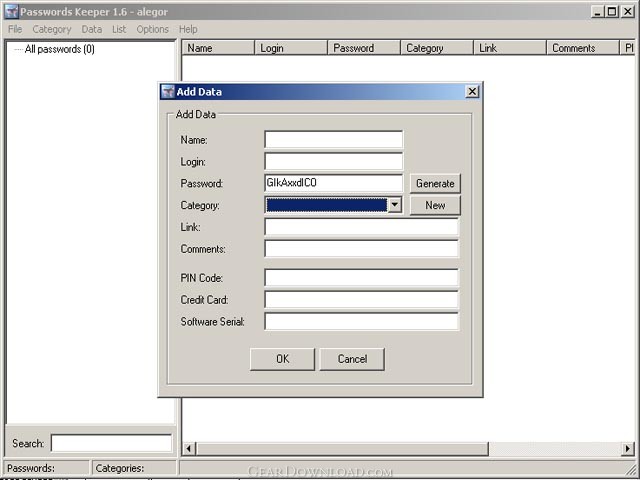Focus the Software Serial input field
640x480 pixels.
tap(362, 322)
